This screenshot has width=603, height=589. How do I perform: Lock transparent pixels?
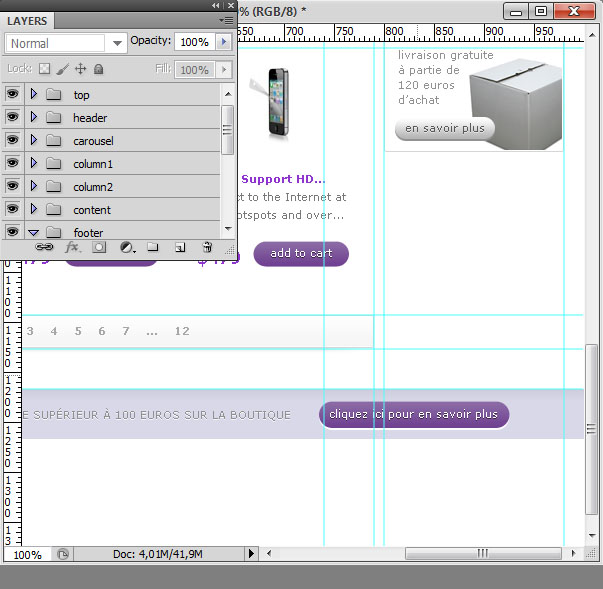coord(45,69)
